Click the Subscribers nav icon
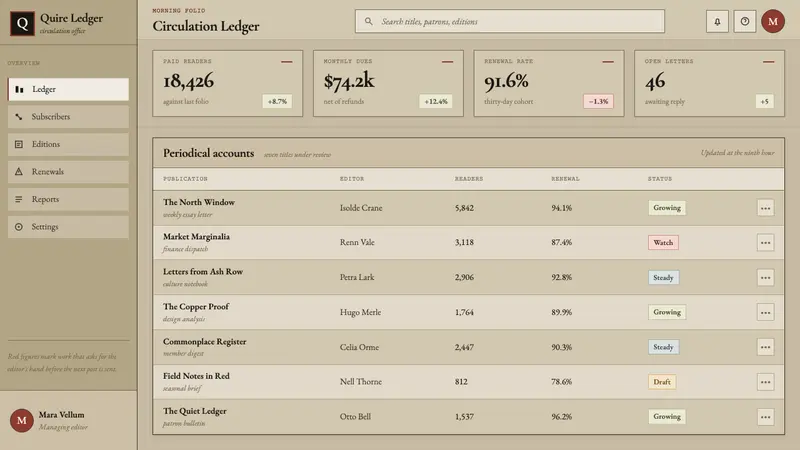The image size is (800, 450). click(19, 117)
